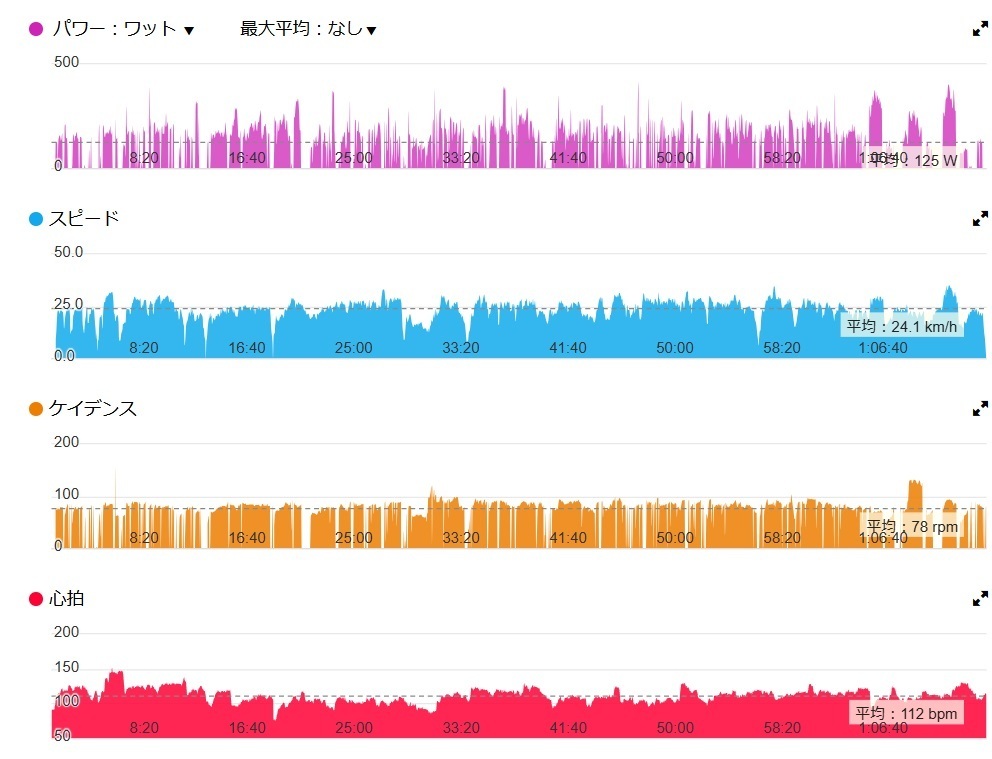Click the 58:20 mark on cadence chart
Screen dimensions: 992x759
pyautogui.click(x=782, y=538)
